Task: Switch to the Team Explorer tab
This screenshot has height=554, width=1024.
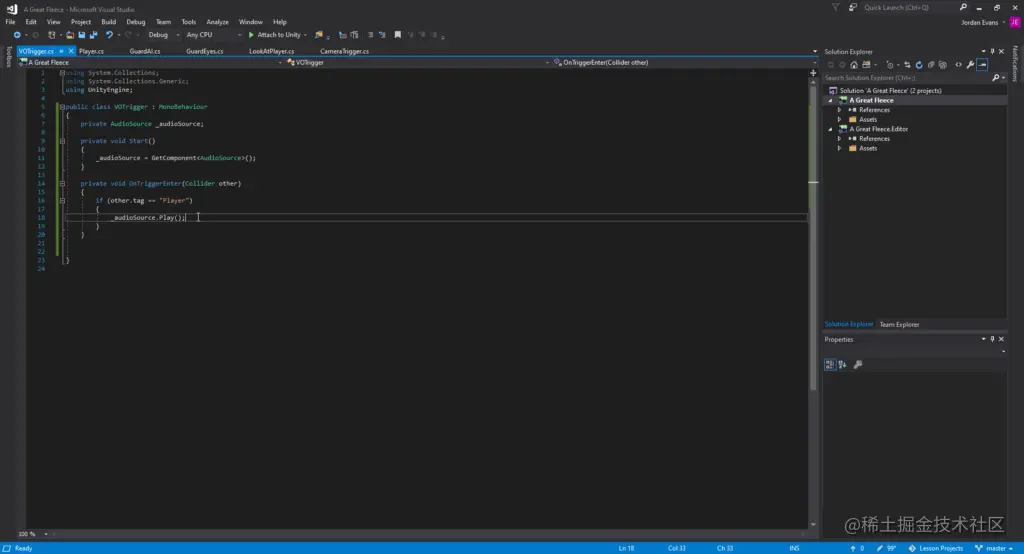Action: pyautogui.click(x=899, y=325)
